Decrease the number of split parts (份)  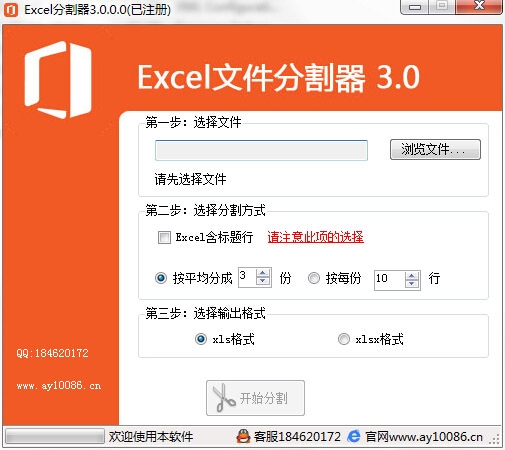click(263, 282)
